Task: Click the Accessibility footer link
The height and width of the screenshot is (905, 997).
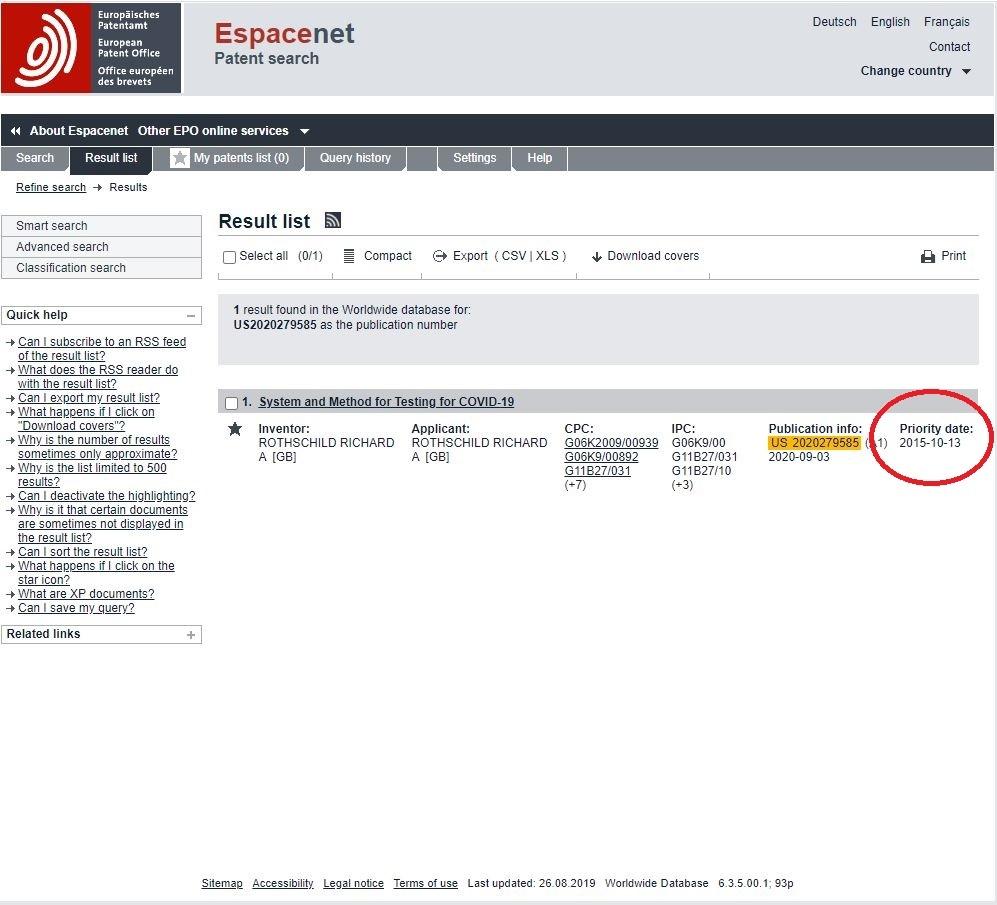Action: point(283,883)
